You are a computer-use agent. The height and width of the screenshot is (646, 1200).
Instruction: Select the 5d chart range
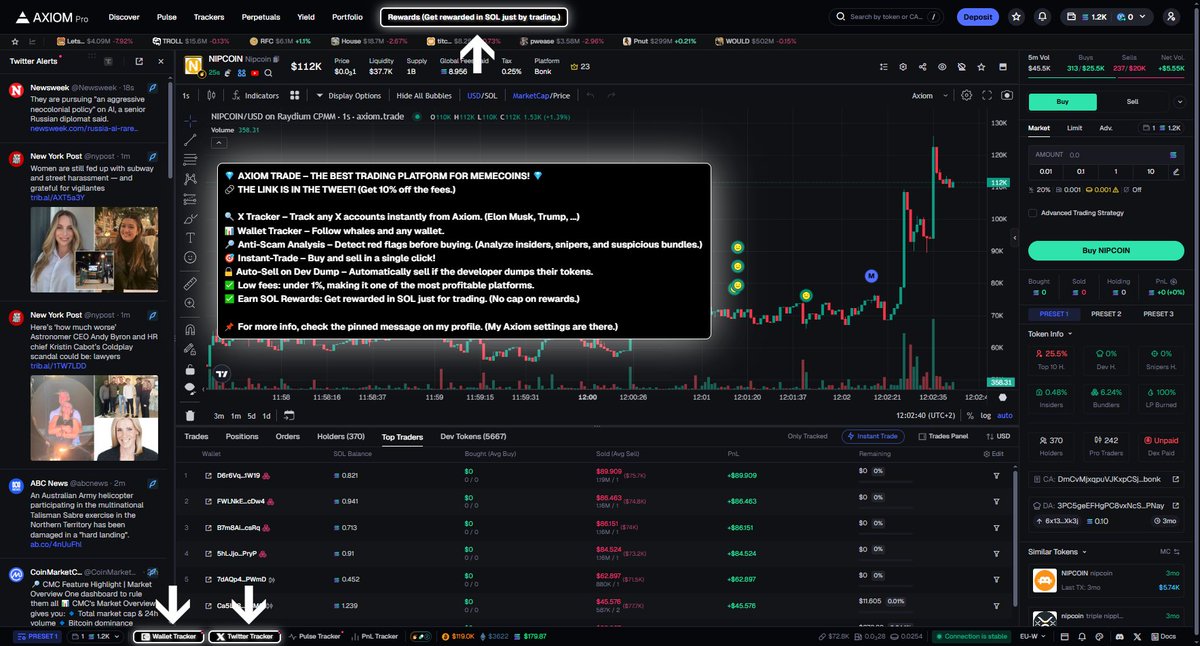tap(251, 416)
